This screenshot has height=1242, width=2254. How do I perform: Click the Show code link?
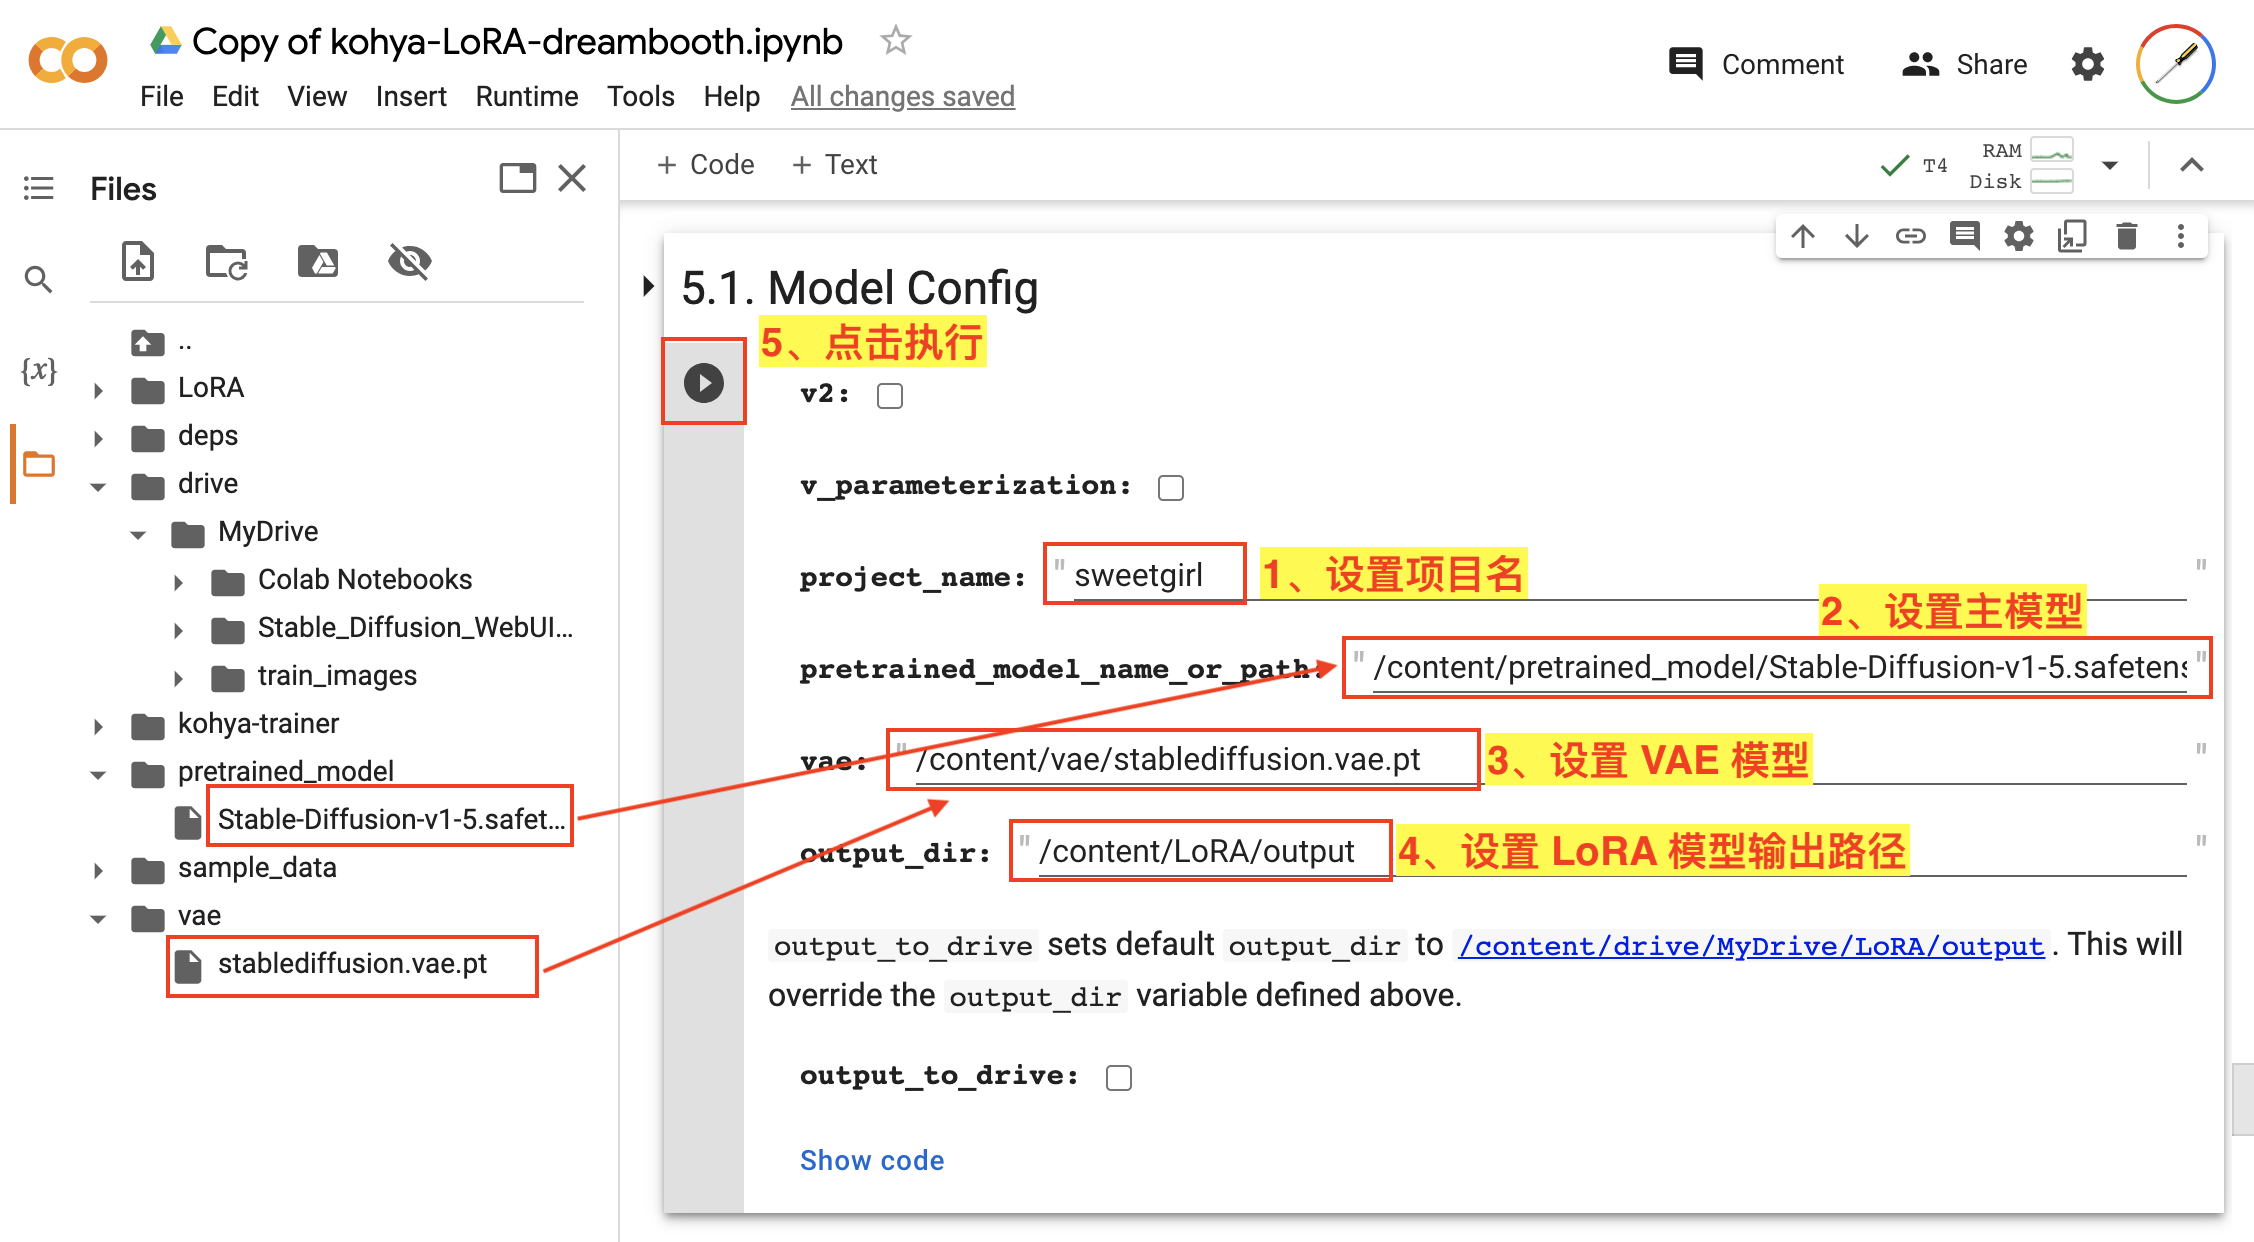pyautogui.click(x=871, y=1160)
